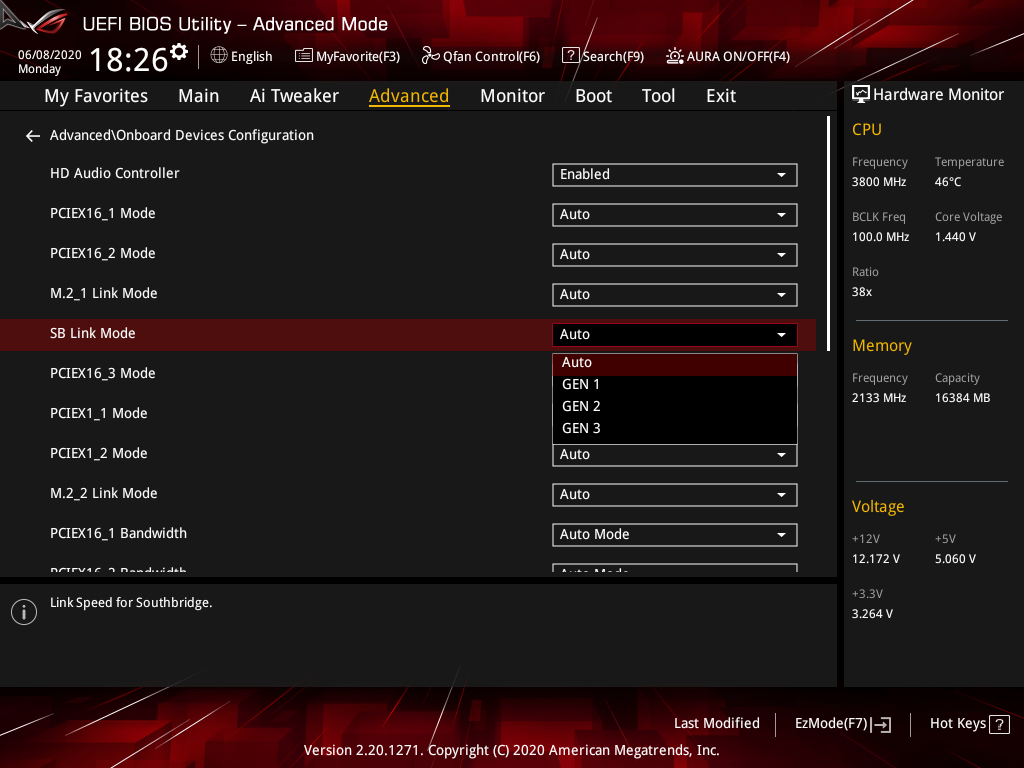The width and height of the screenshot is (1024, 768).
Task: Click the PCIEX16_1 Bandwidth label
Action: coord(118,534)
